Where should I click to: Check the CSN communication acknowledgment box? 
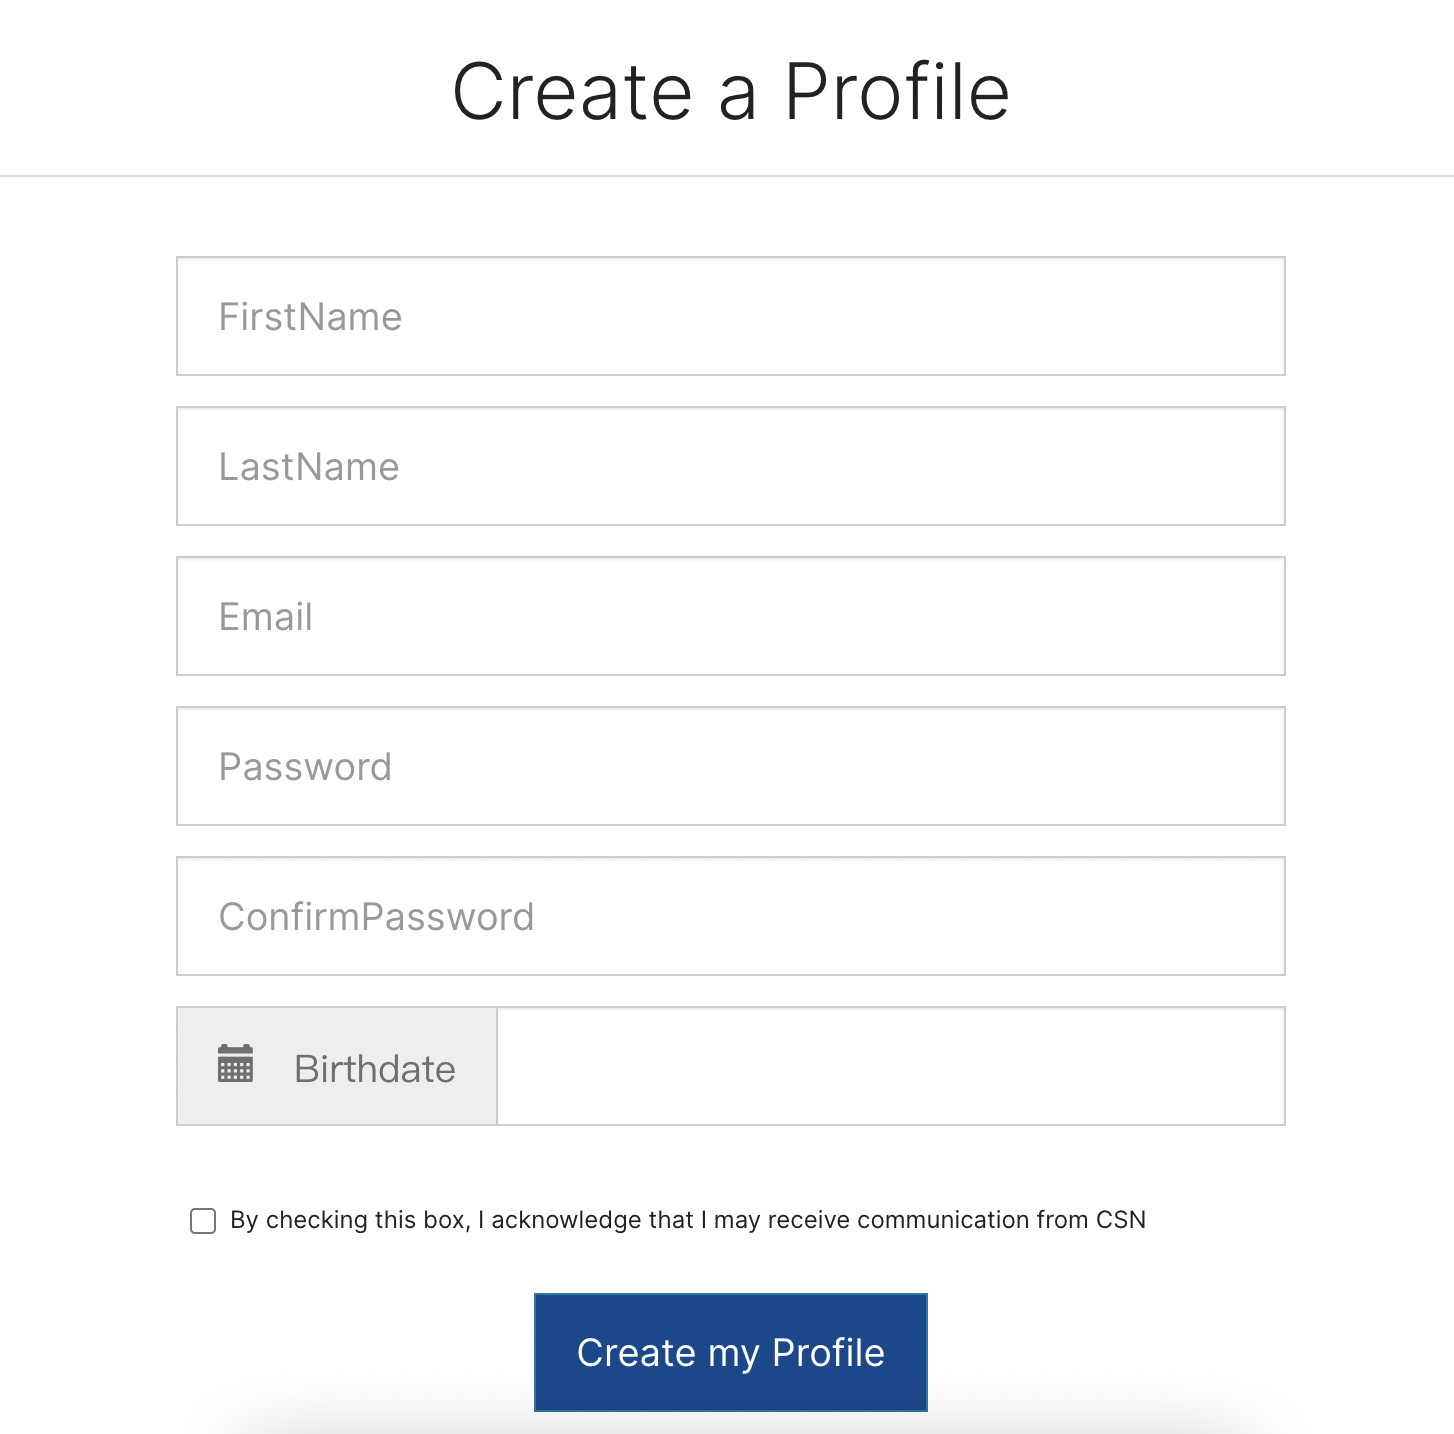pos(203,1221)
